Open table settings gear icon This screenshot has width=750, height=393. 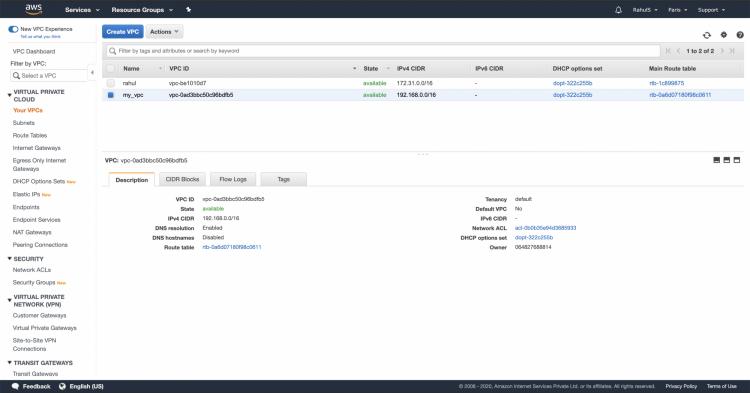click(x=724, y=34)
